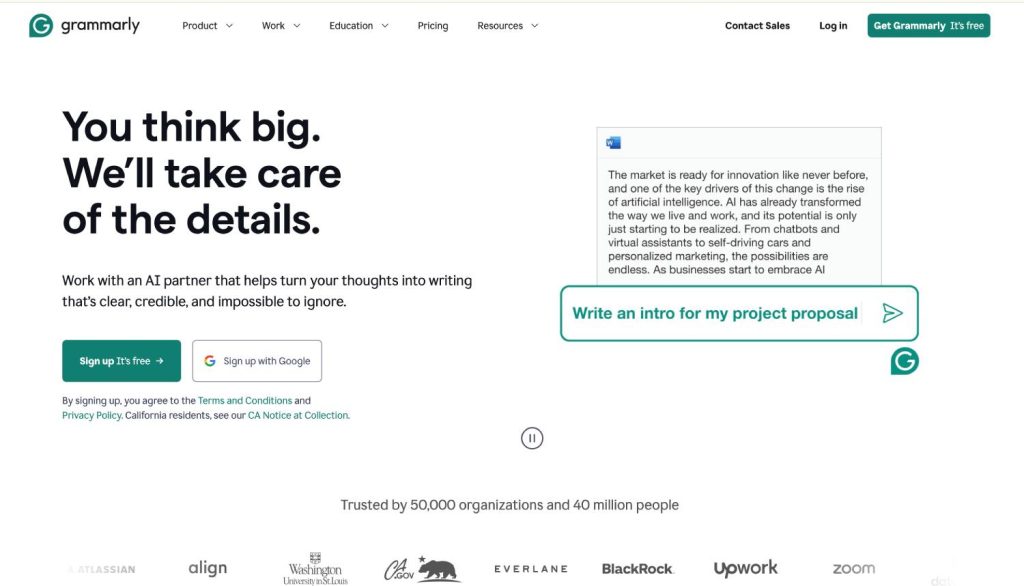Viewport: 1024px width, 586px height.
Task: Select Pricing in the navigation bar
Action: 432,25
